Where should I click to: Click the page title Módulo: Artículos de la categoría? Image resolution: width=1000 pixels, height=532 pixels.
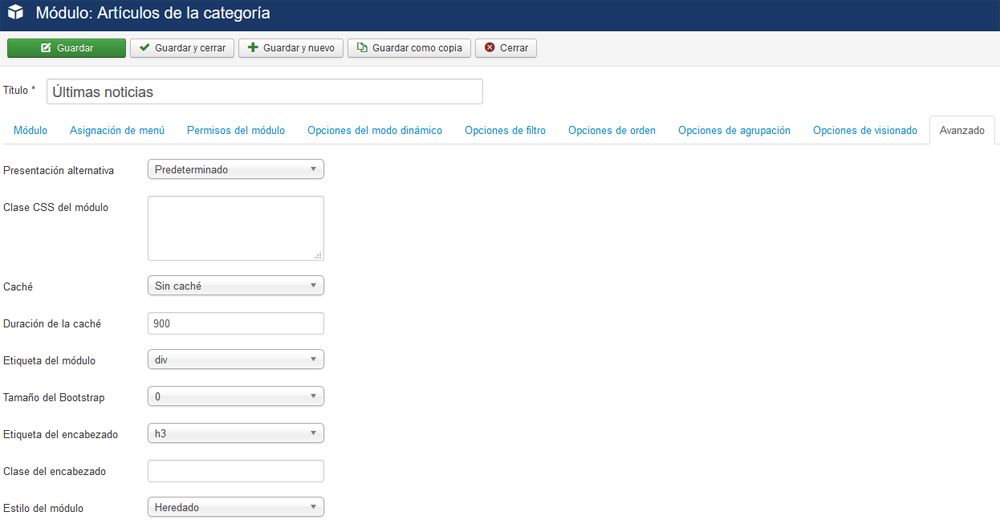tap(153, 13)
